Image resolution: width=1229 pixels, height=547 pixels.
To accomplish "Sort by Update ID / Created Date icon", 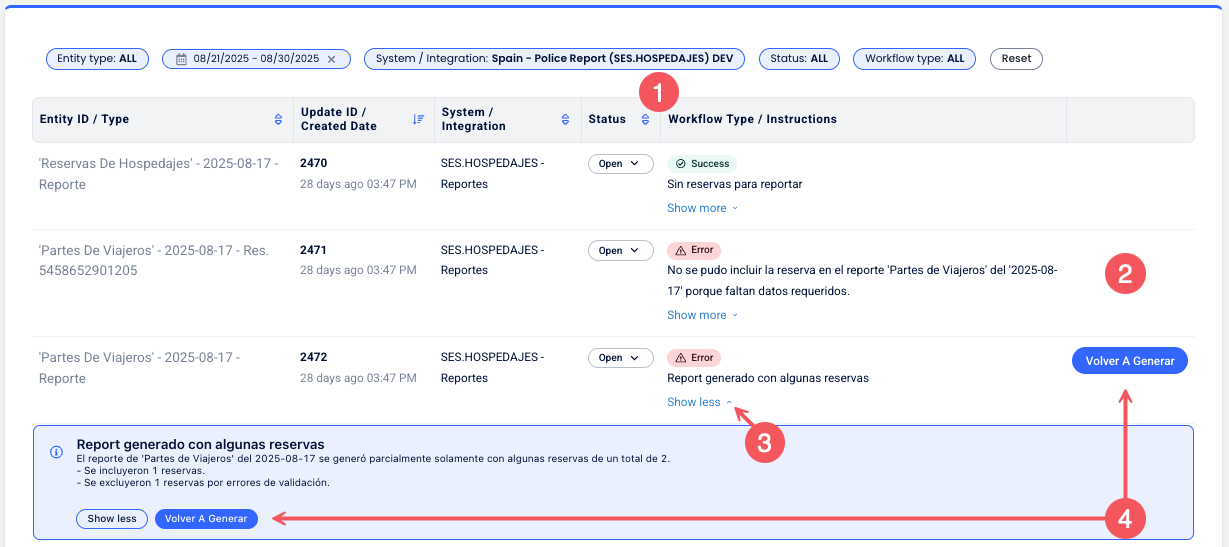I will (418, 119).
